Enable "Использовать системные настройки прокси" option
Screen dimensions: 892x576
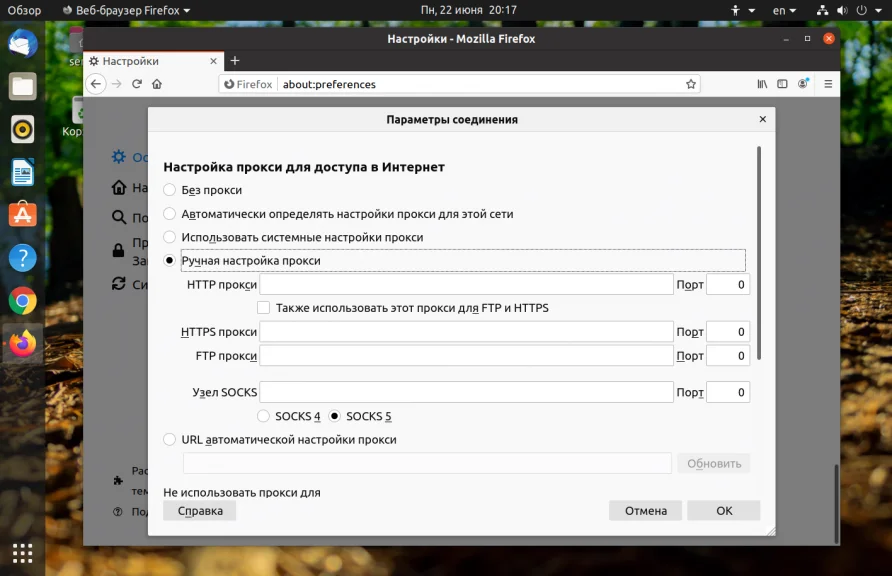point(169,237)
